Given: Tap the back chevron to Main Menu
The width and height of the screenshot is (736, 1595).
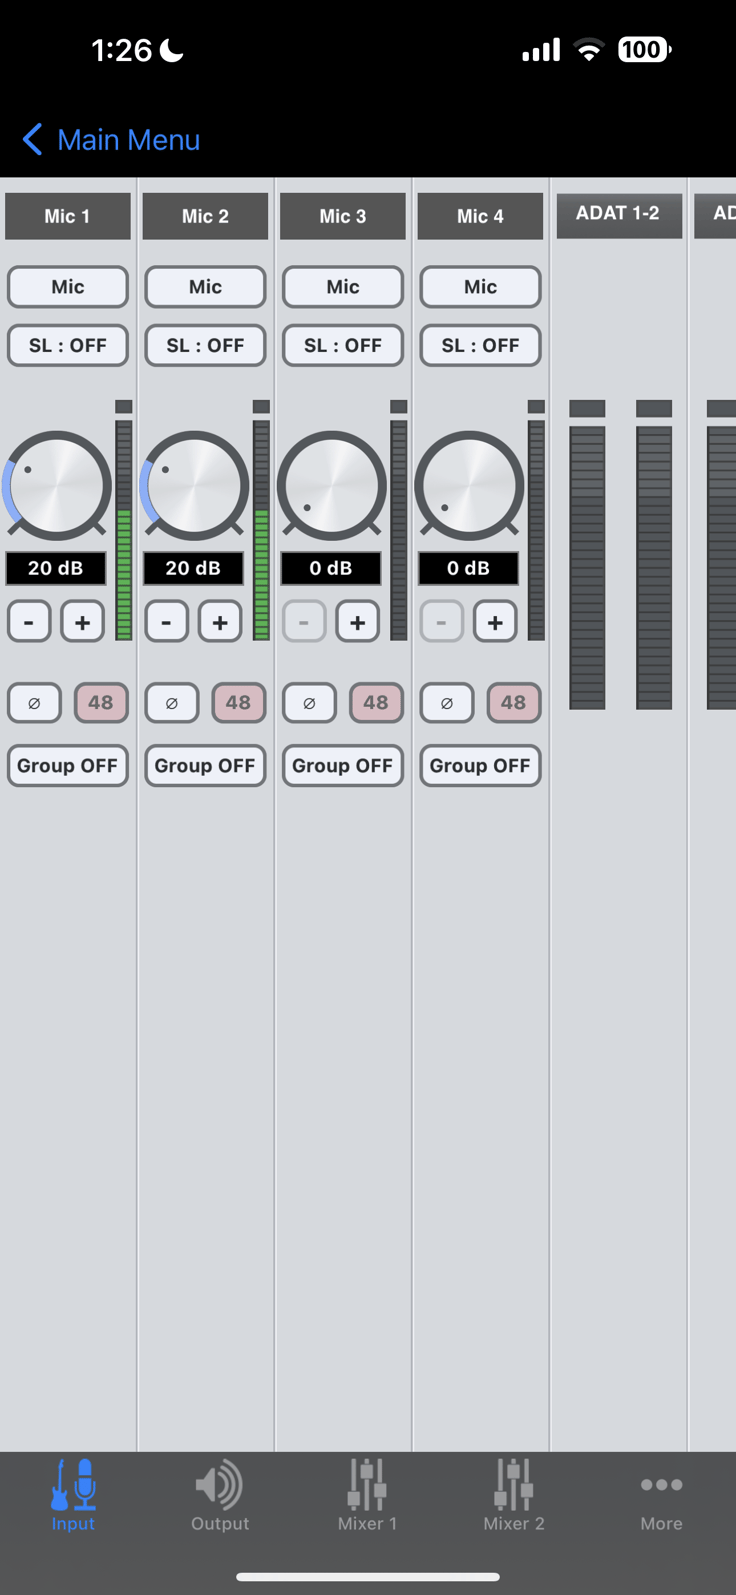Looking at the screenshot, I should point(33,140).
